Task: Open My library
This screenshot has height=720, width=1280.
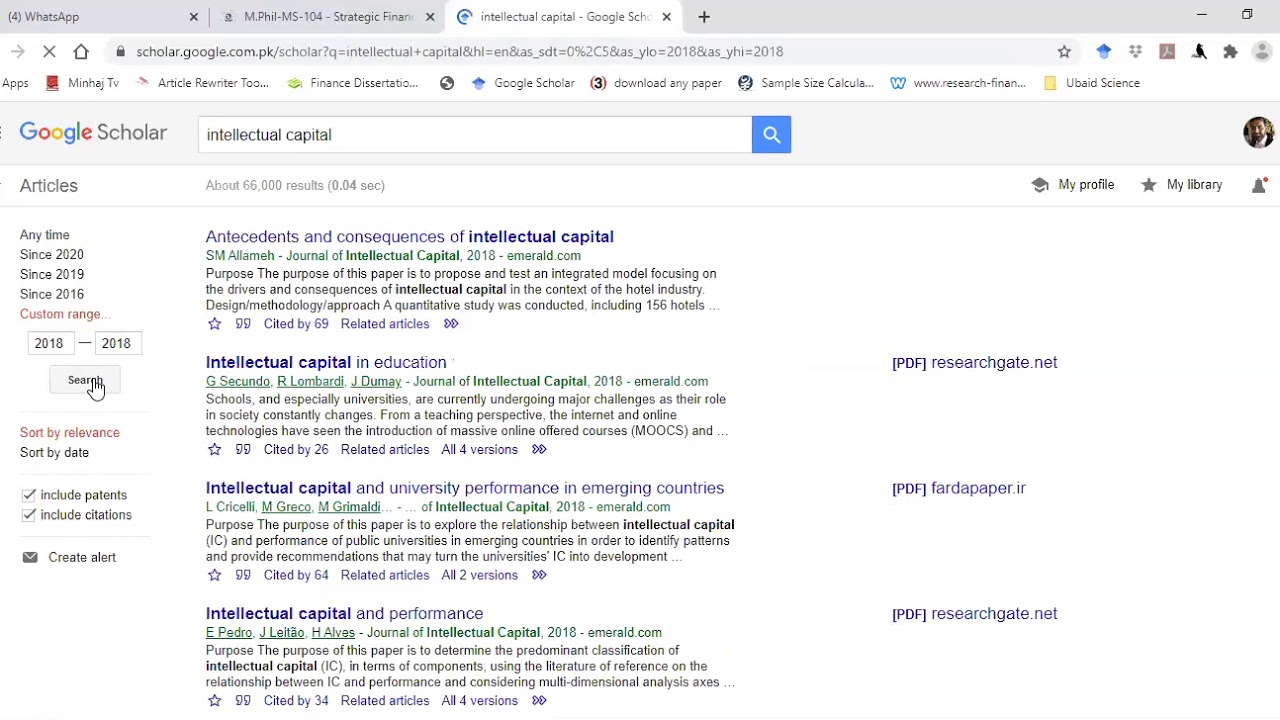Action: (x=1181, y=185)
